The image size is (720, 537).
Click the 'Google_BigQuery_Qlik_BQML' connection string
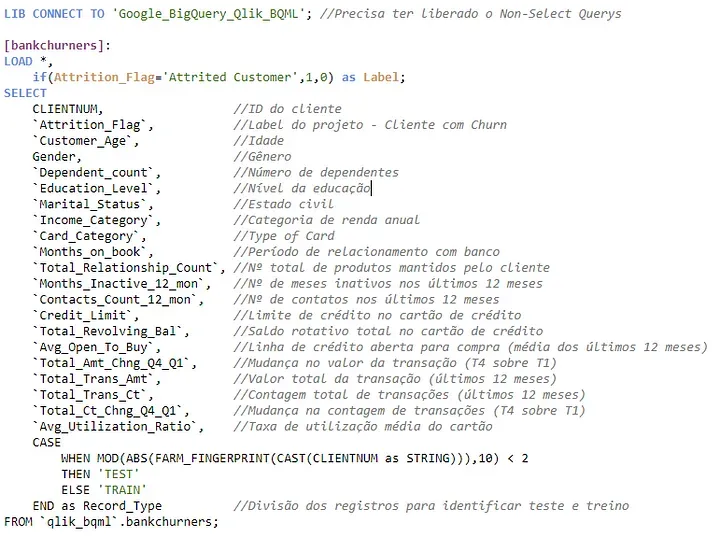tap(208, 14)
